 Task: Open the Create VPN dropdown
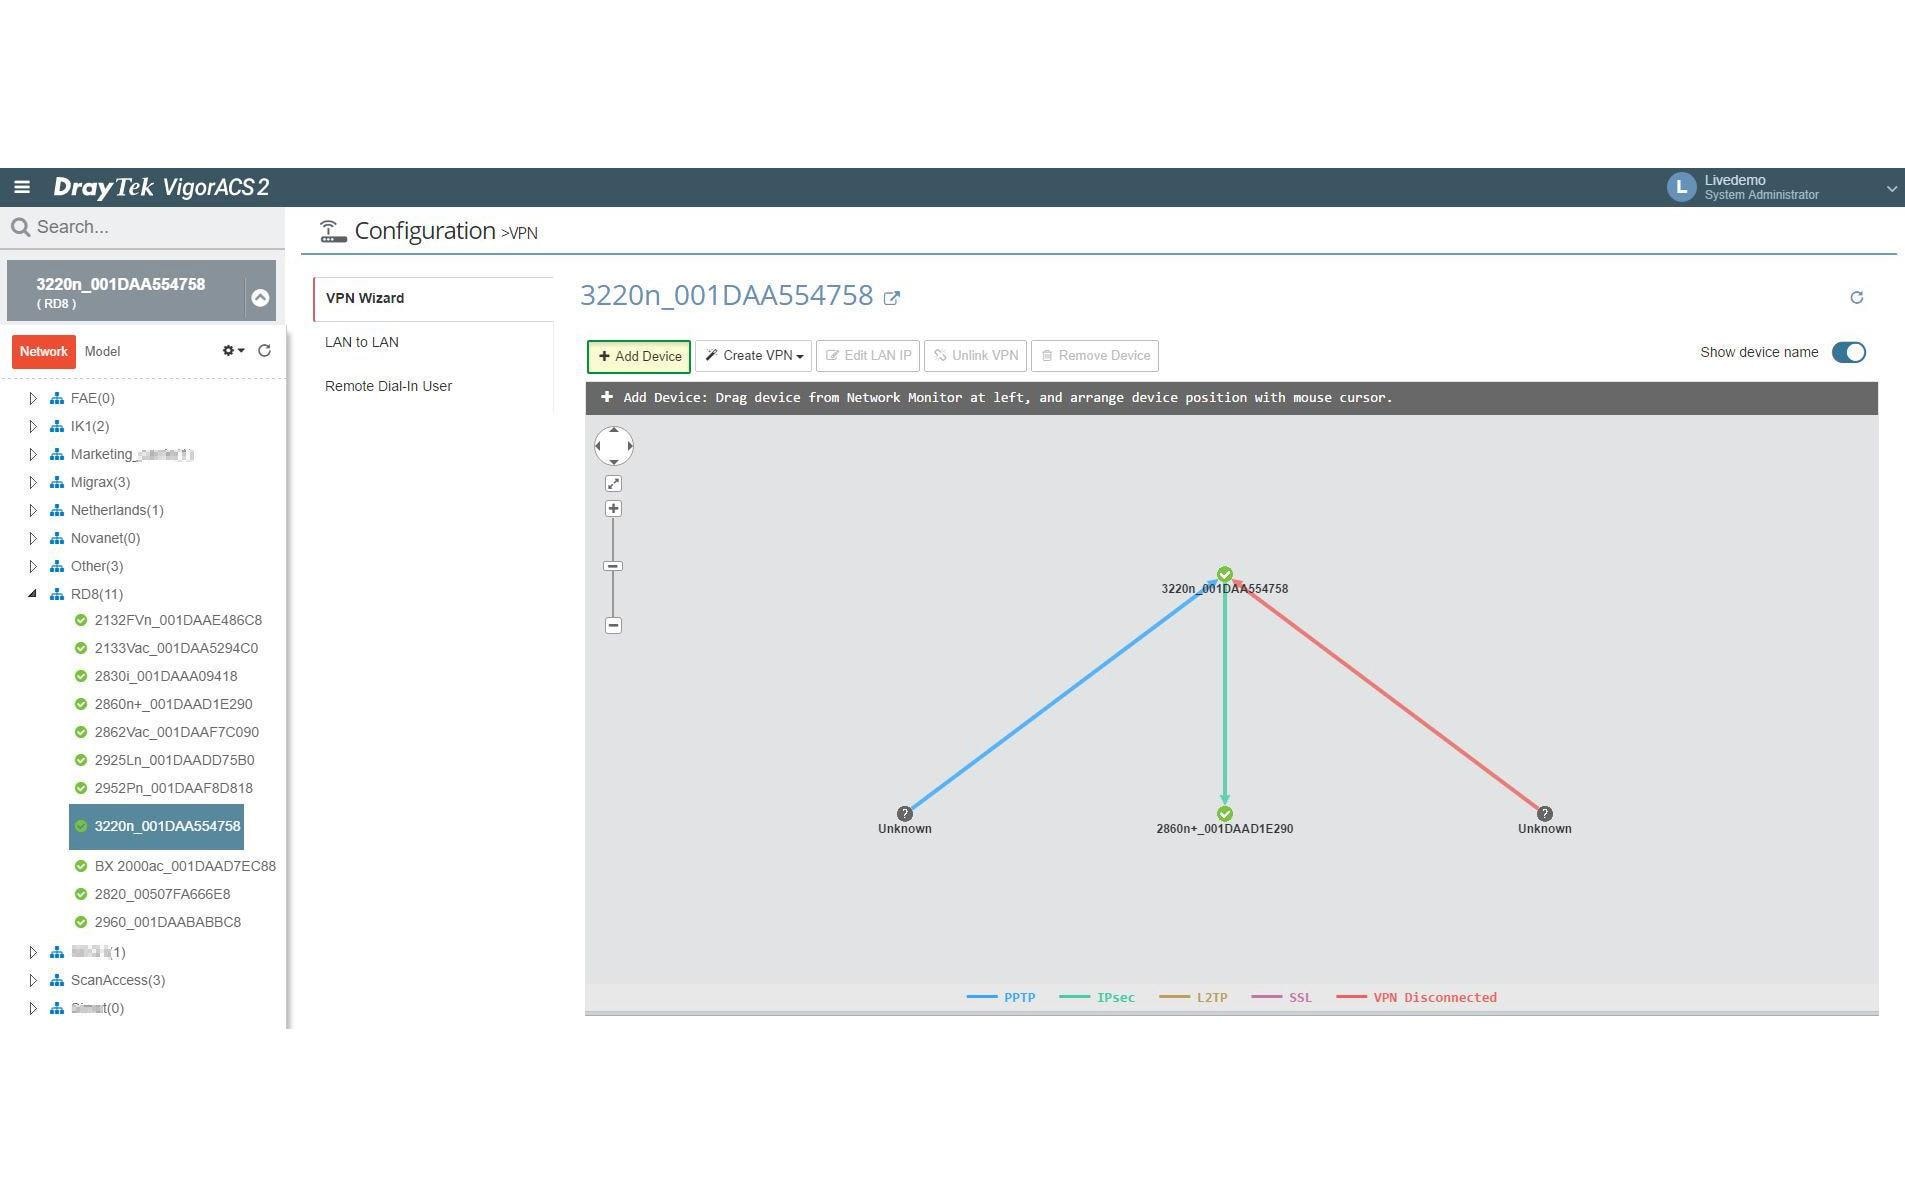coord(753,356)
